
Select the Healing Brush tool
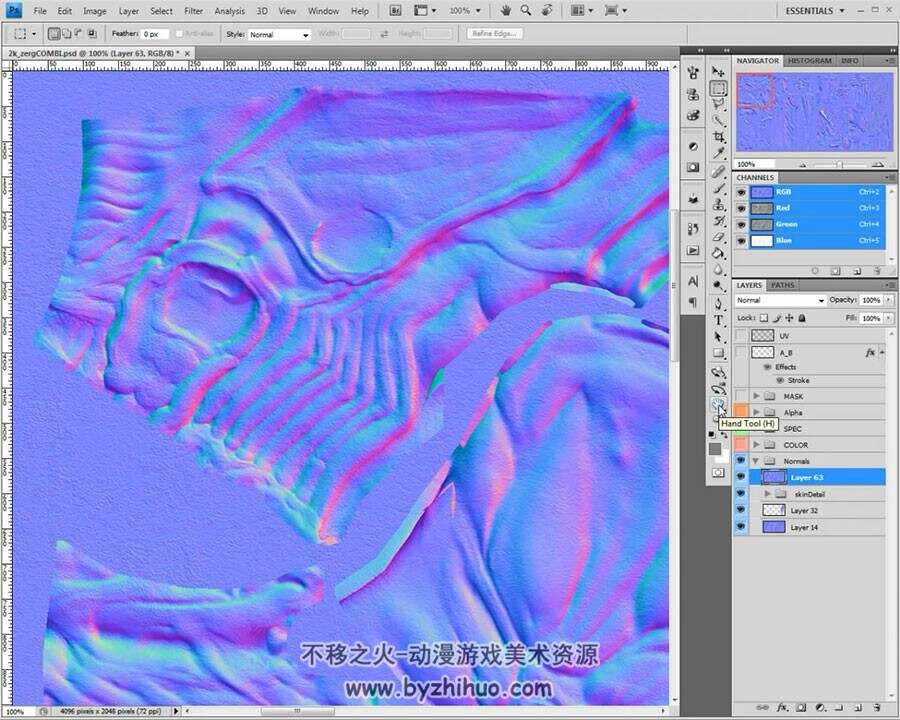pos(718,172)
